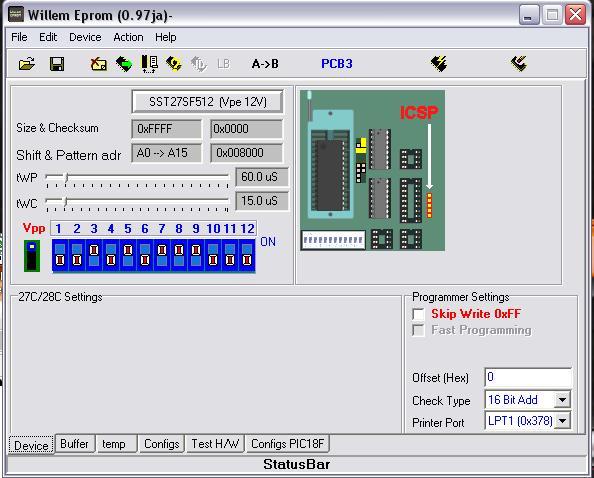Click the 0x0000 checksum field

click(x=246, y=129)
